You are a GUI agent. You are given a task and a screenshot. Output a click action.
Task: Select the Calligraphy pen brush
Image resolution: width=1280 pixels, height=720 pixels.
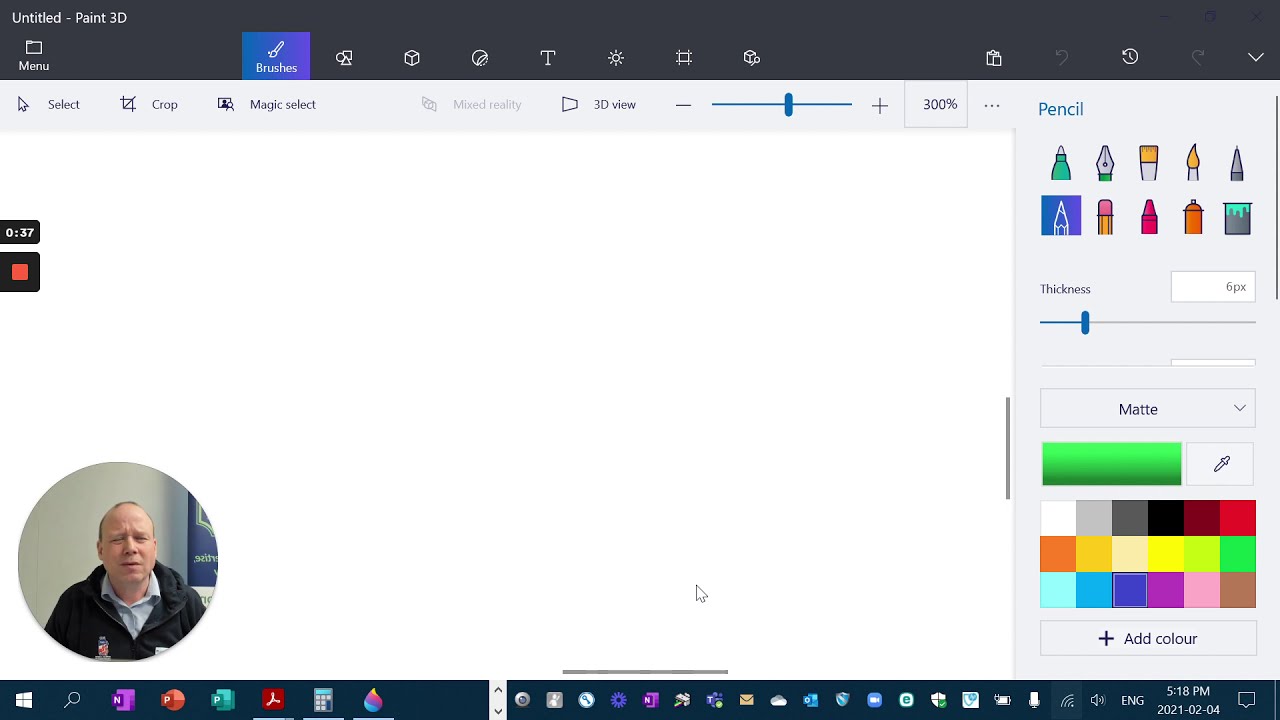[1105, 163]
